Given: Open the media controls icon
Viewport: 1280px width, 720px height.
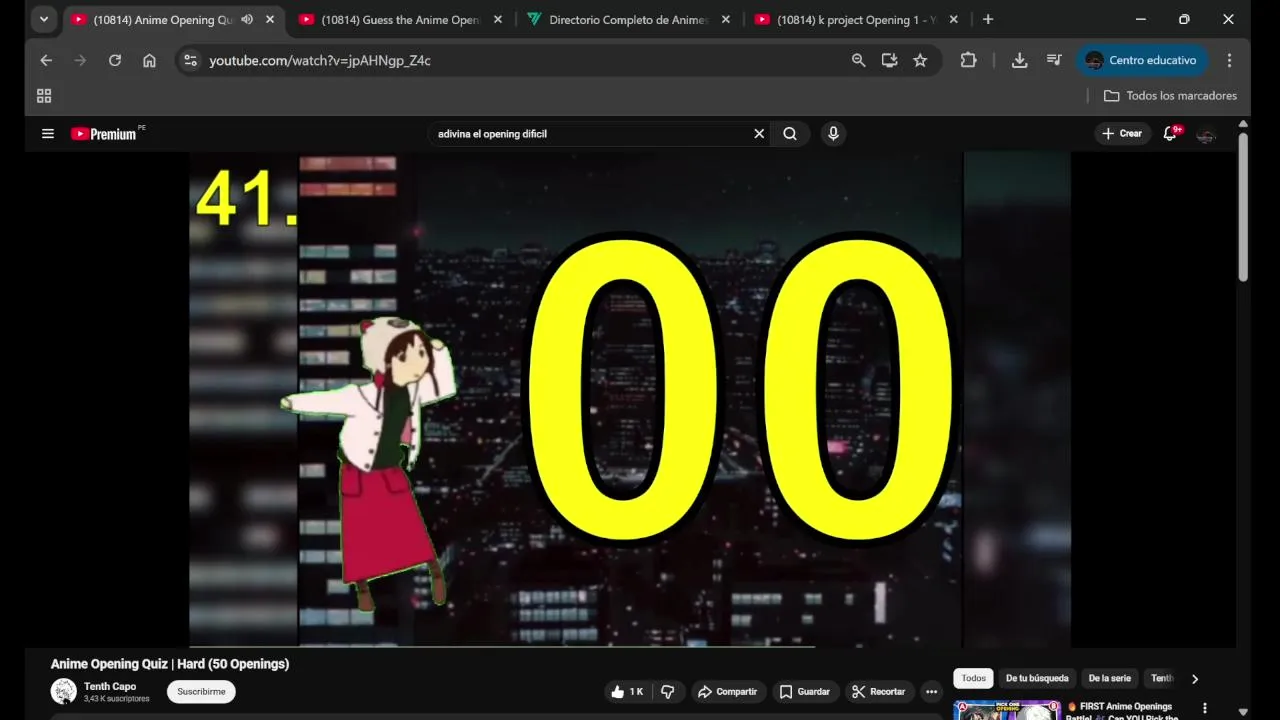Looking at the screenshot, I should [1054, 60].
